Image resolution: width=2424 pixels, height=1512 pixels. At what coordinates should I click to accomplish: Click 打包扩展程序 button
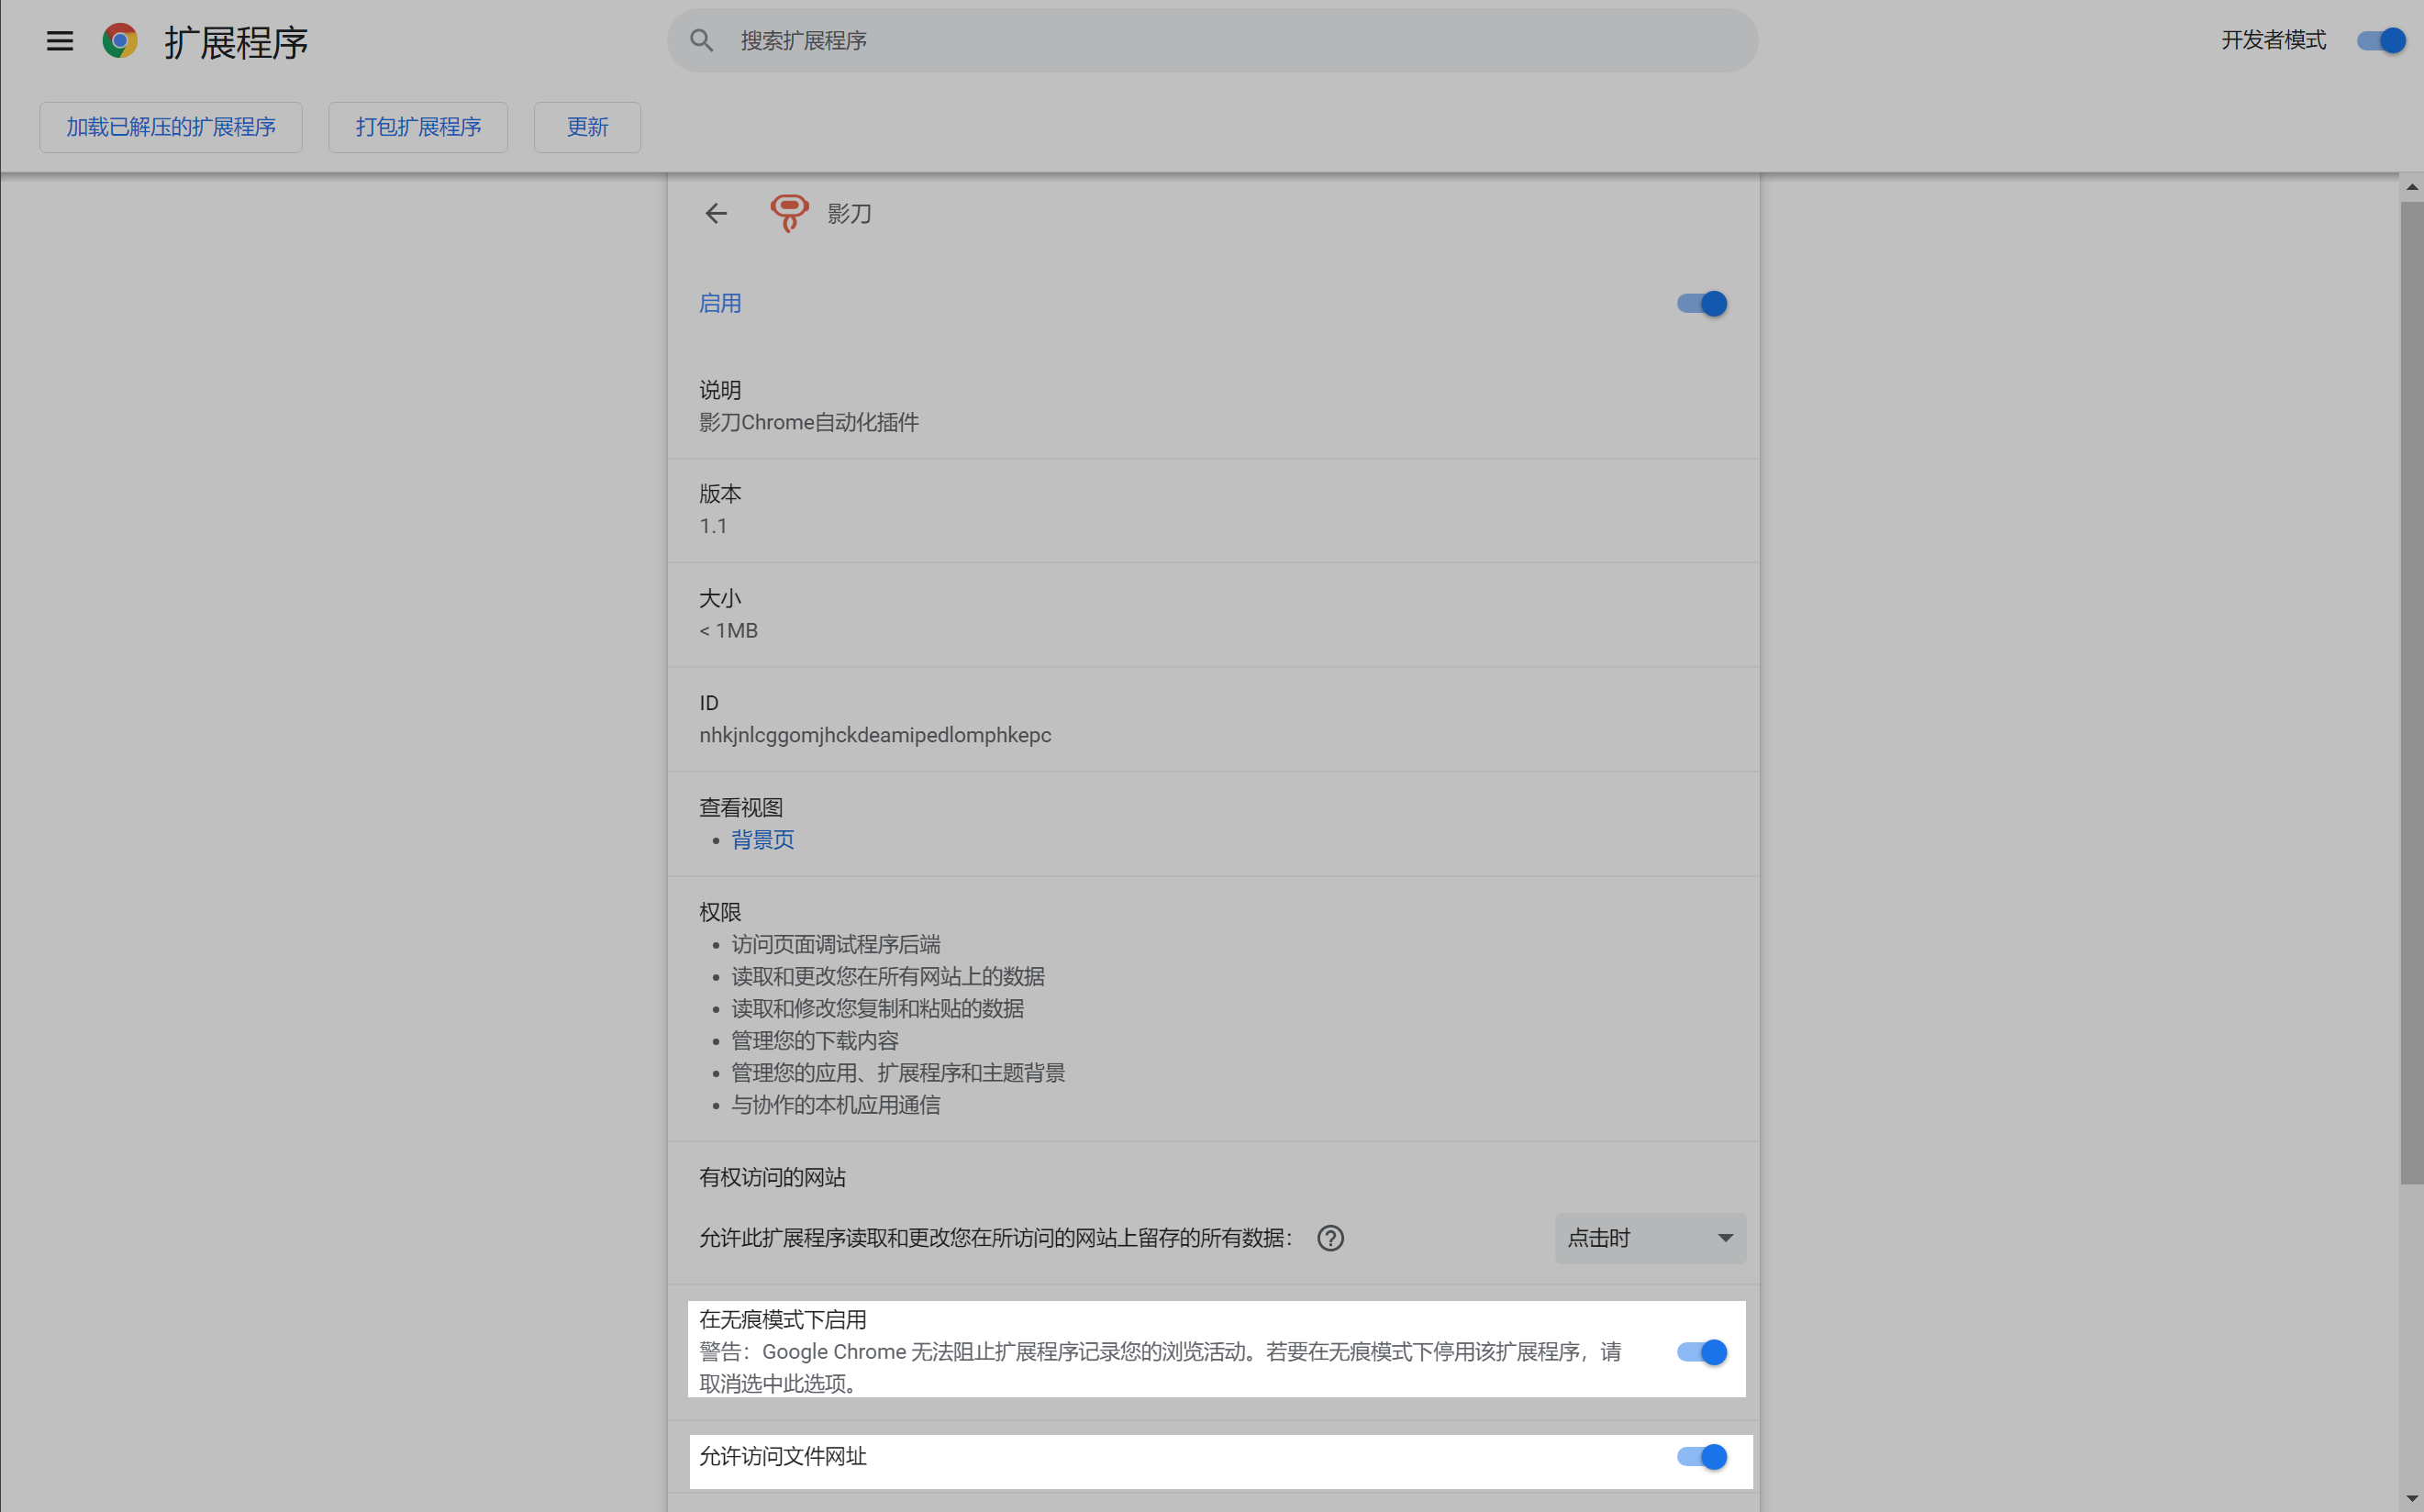(418, 127)
